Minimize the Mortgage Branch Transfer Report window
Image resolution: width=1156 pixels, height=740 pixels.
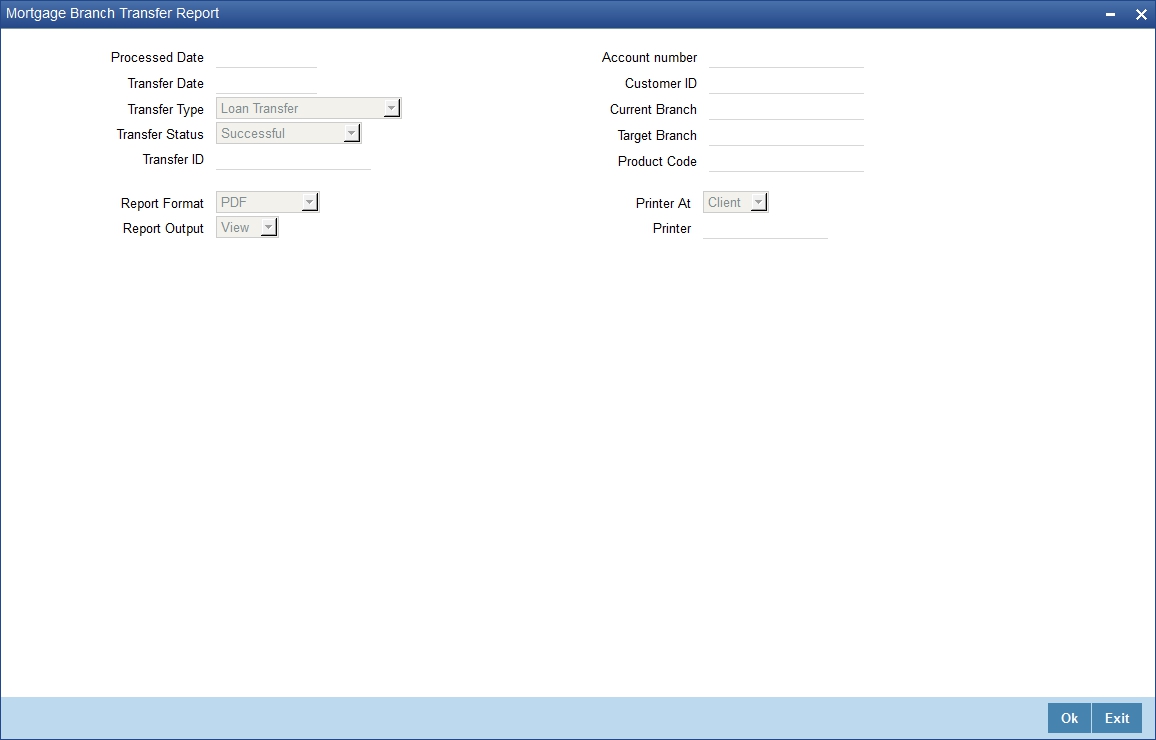[1110, 14]
